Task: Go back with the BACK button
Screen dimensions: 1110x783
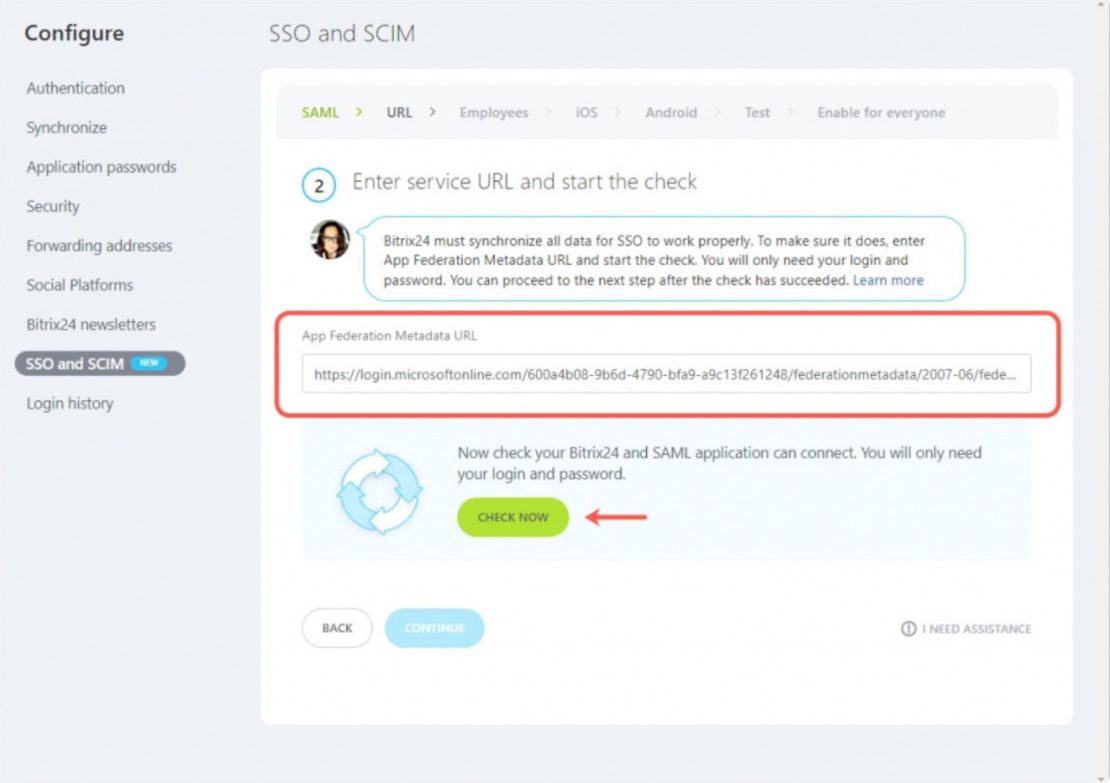Action: (x=337, y=628)
